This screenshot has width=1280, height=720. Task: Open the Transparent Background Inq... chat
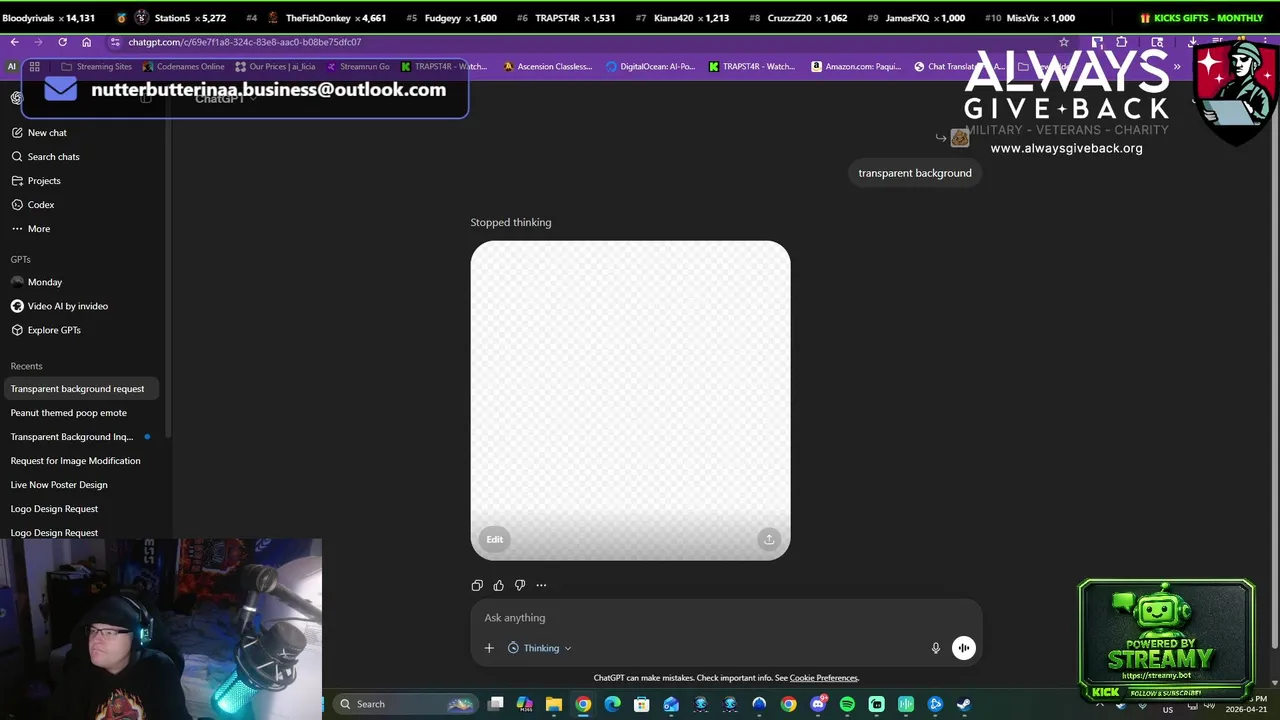(x=82, y=437)
